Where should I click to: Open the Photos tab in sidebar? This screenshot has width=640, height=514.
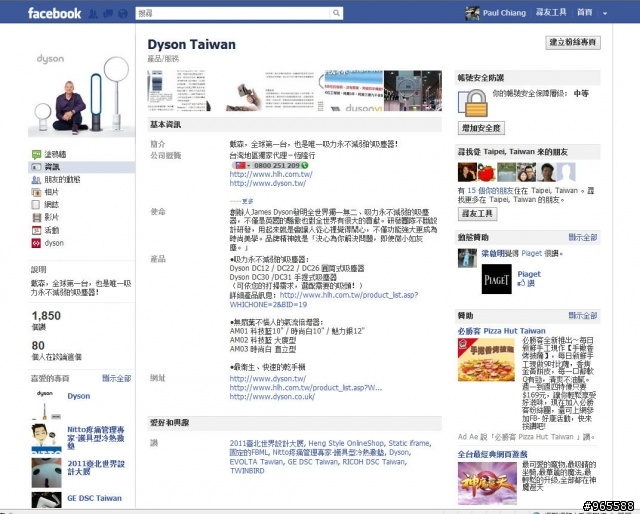pos(82,192)
